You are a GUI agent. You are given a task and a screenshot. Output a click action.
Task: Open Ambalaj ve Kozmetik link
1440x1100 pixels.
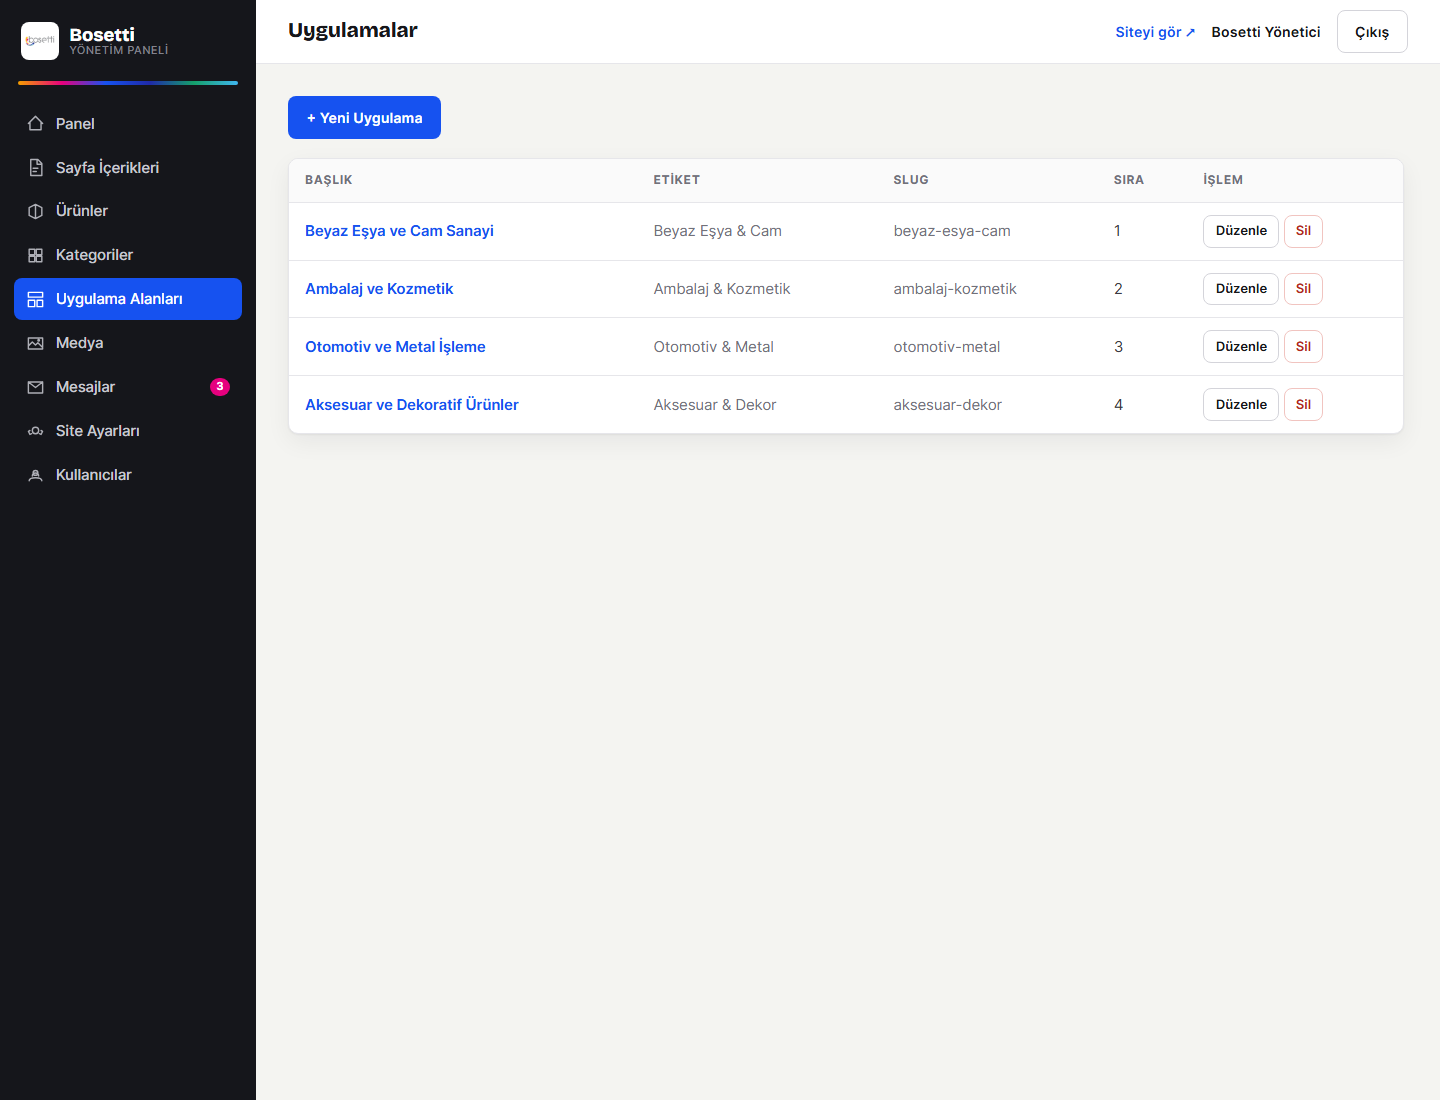[379, 289]
